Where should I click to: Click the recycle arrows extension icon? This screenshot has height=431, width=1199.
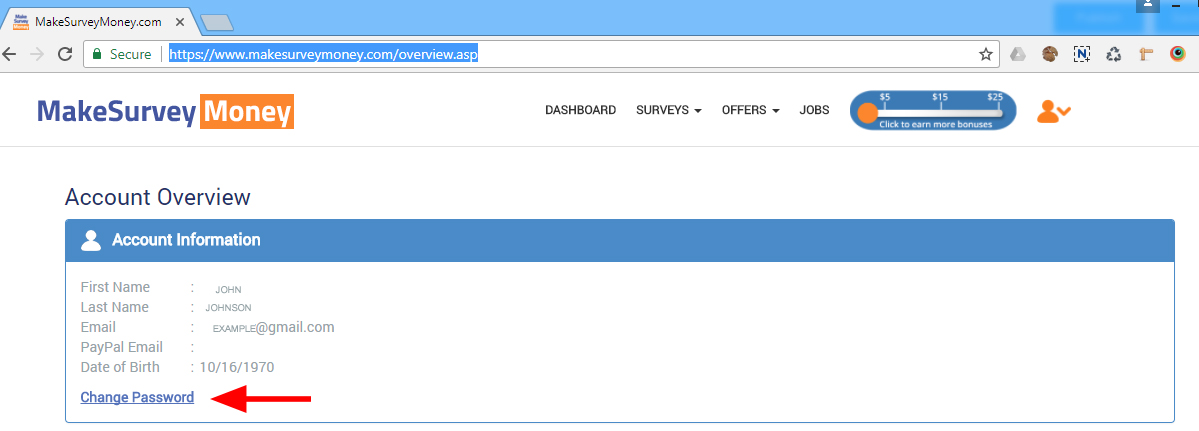coord(1114,54)
